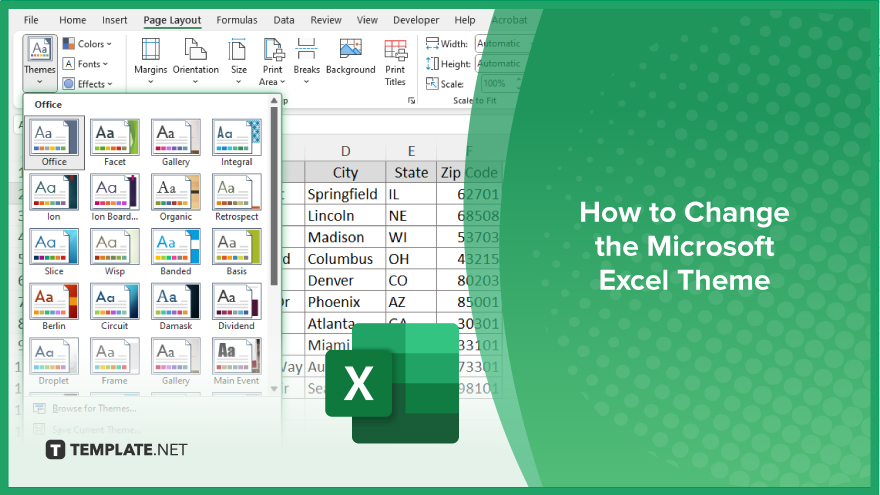Apply the Wisp theme
The width and height of the screenshot is (880, 495).
(114, 252)
